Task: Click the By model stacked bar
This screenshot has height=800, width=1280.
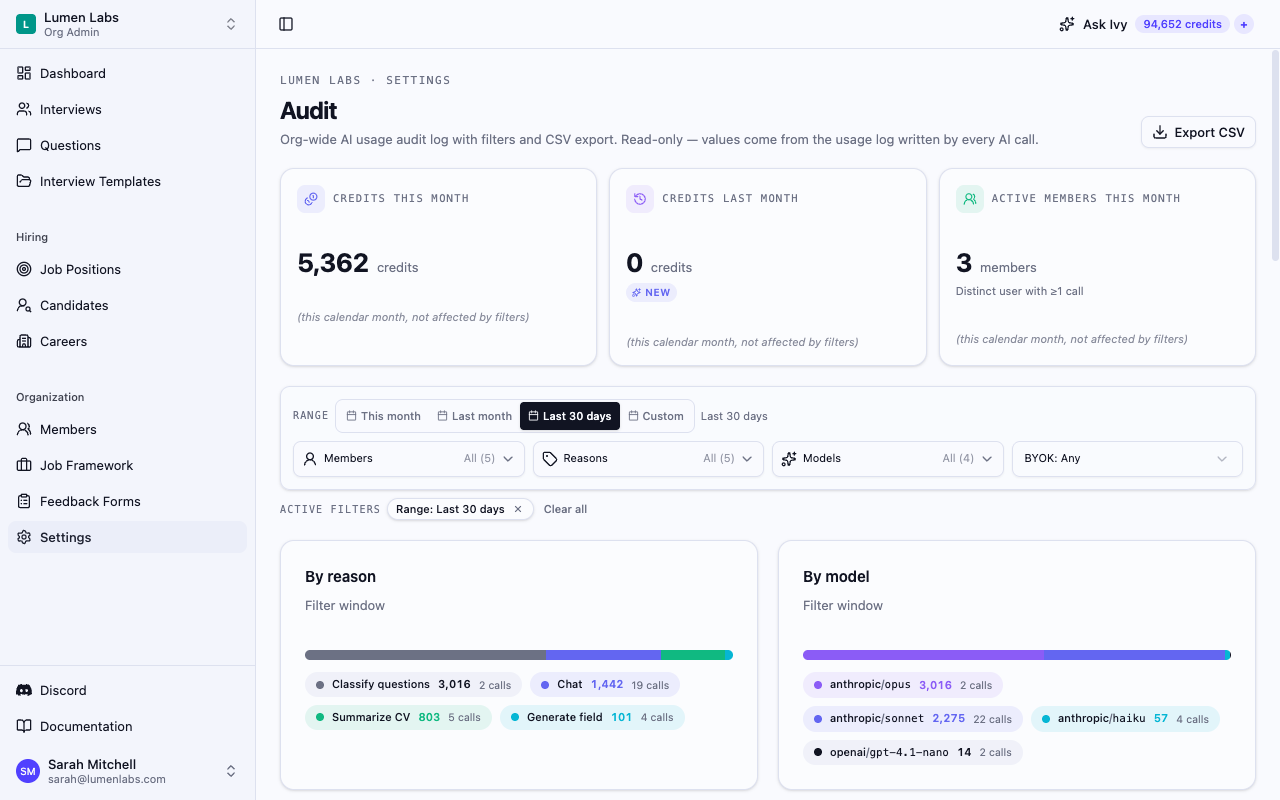Action: [1017, 655]
